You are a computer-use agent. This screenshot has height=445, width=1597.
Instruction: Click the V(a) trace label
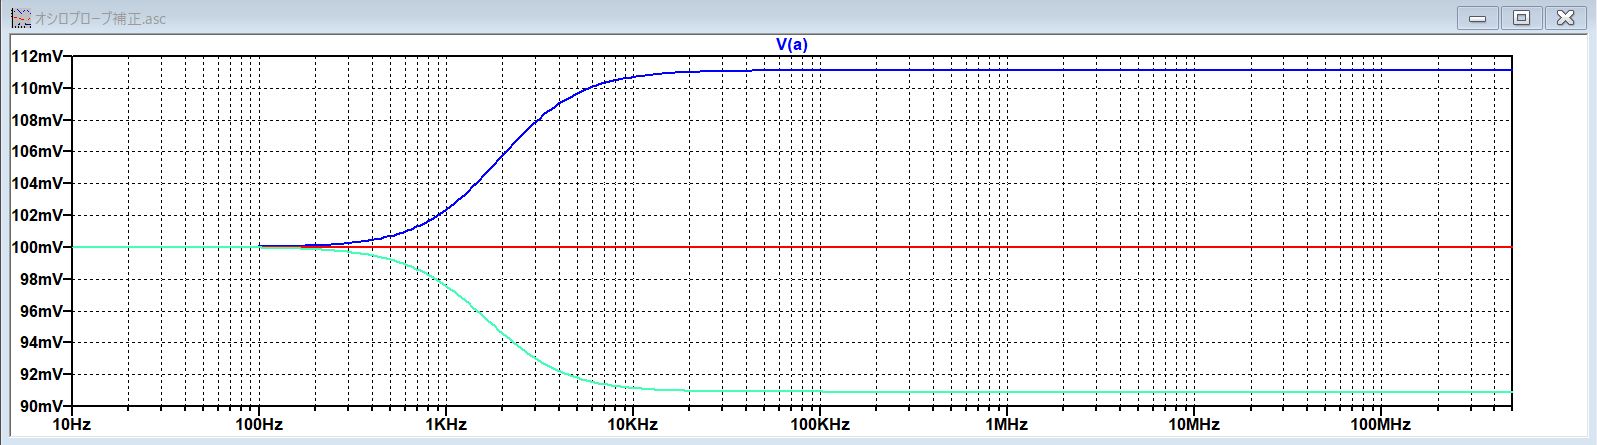point(792,44)
